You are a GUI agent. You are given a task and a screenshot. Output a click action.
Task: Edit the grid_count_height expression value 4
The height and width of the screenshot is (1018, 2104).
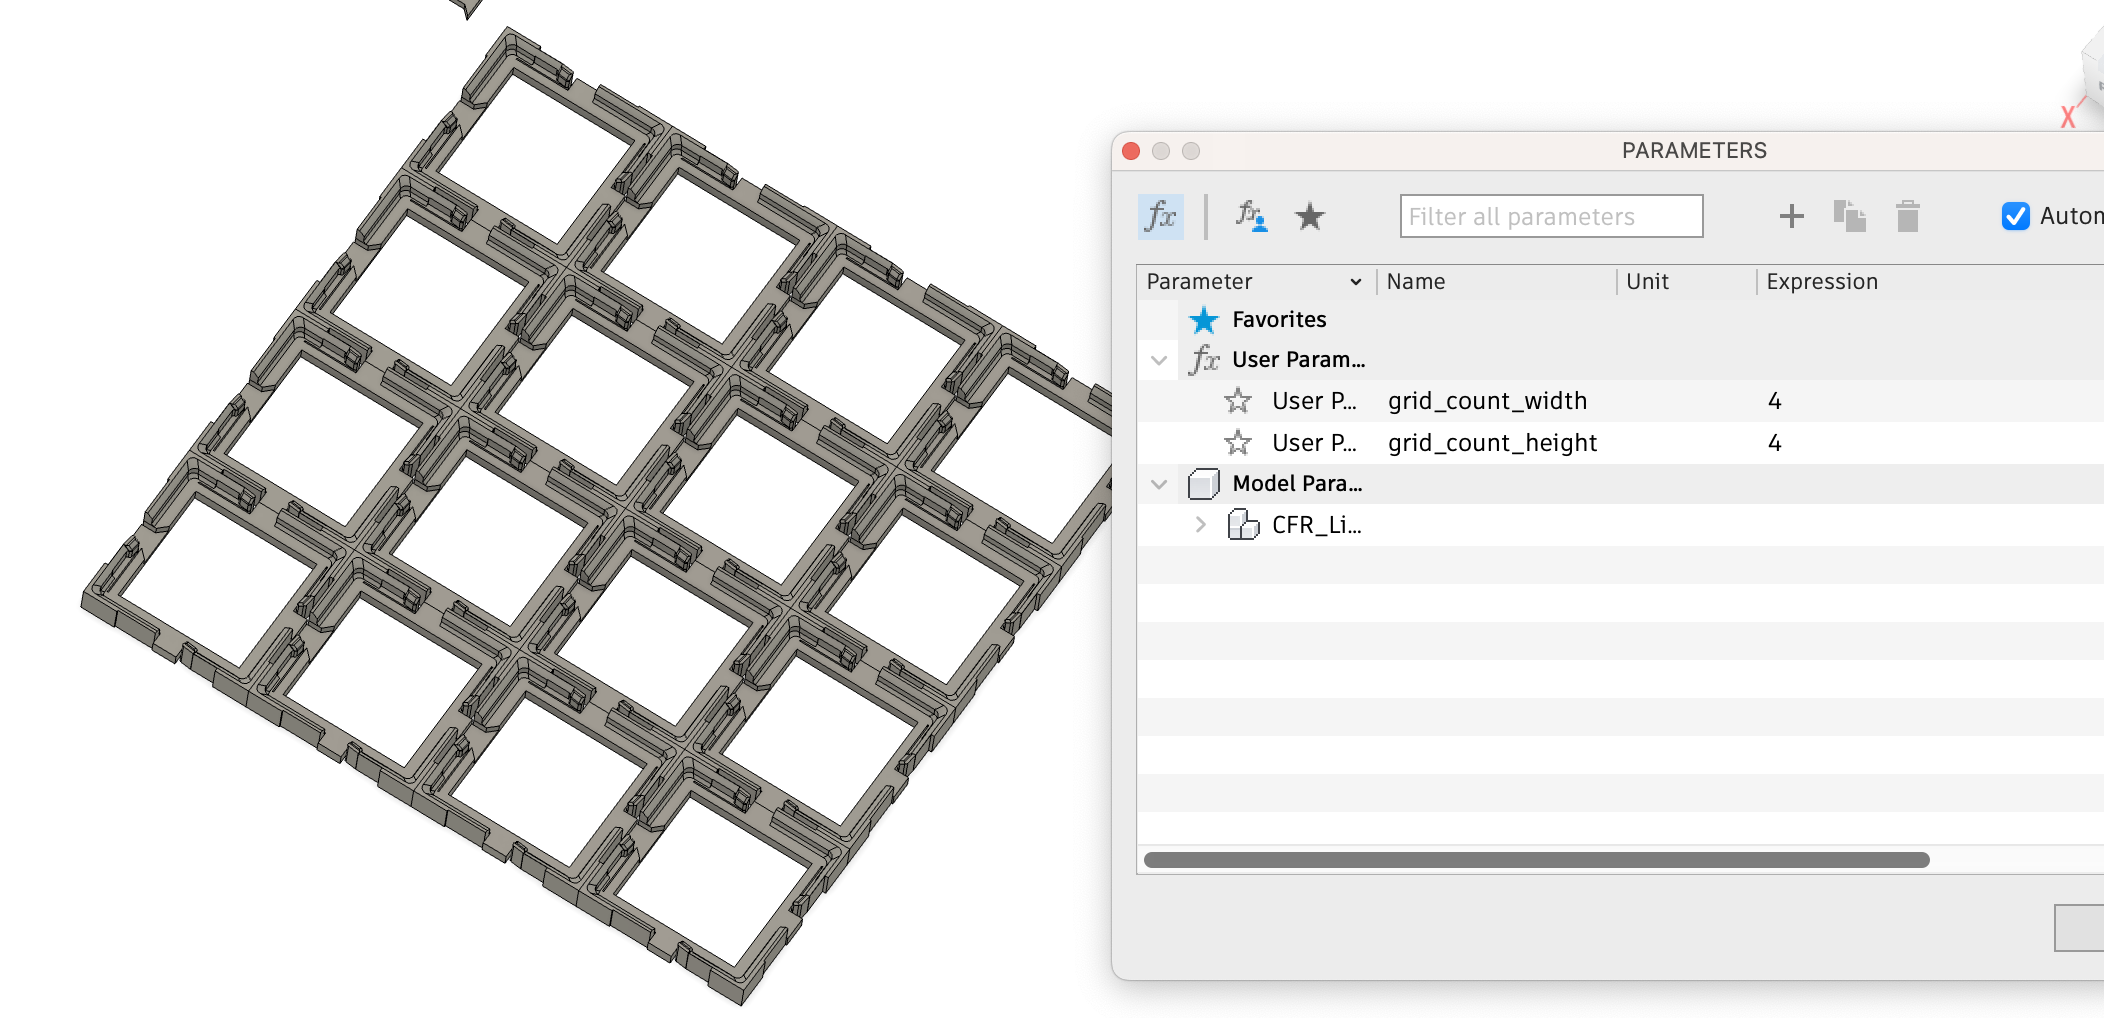coord(1775,443)
